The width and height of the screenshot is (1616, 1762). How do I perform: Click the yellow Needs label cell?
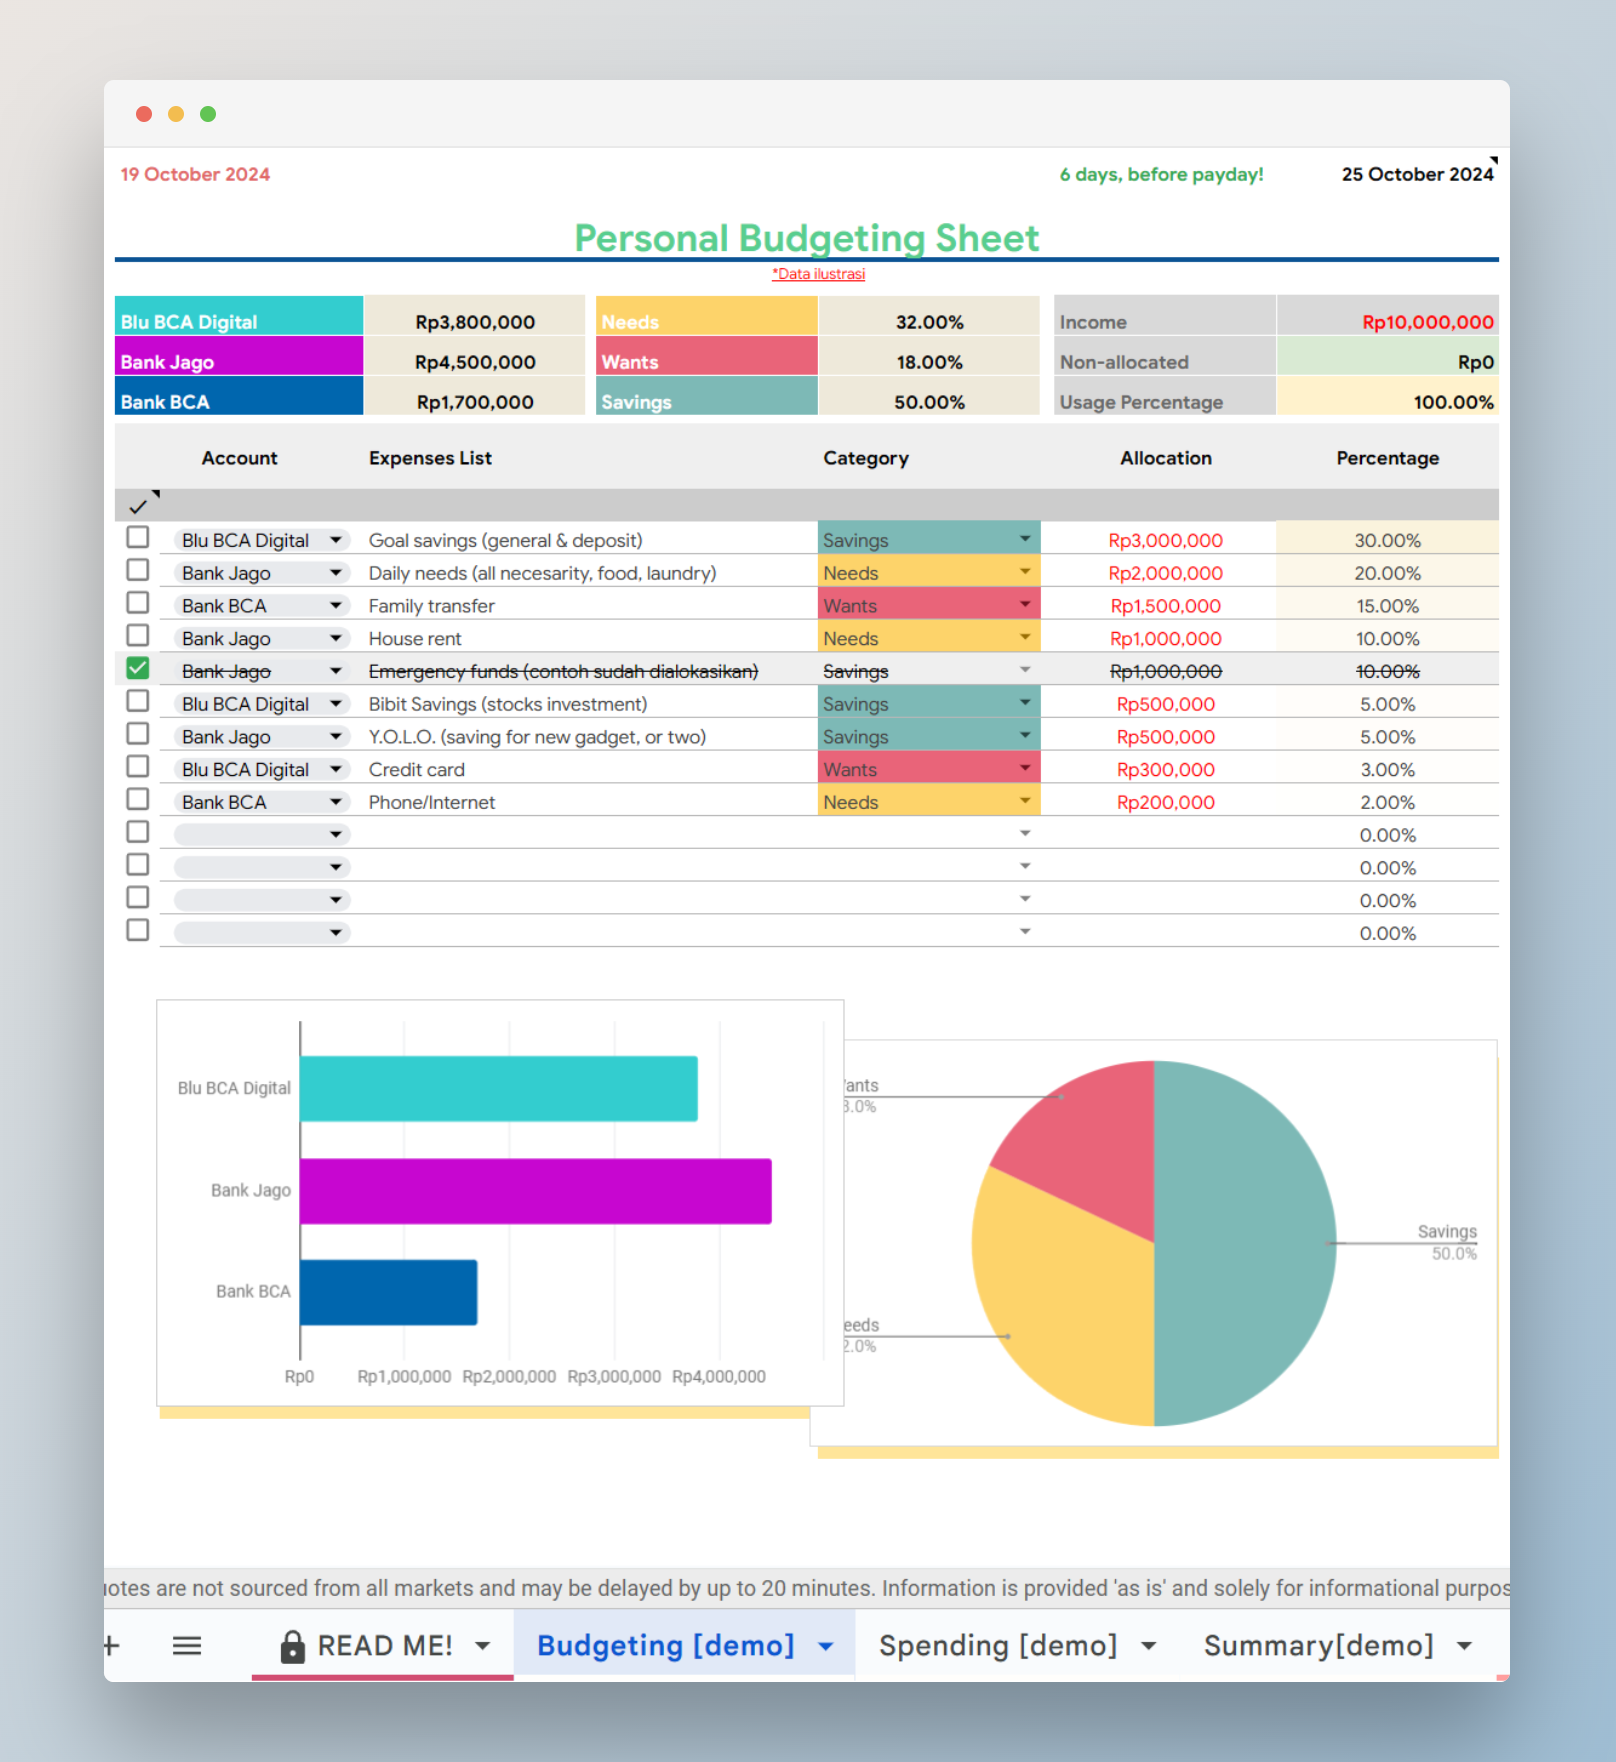pos(707,315)
